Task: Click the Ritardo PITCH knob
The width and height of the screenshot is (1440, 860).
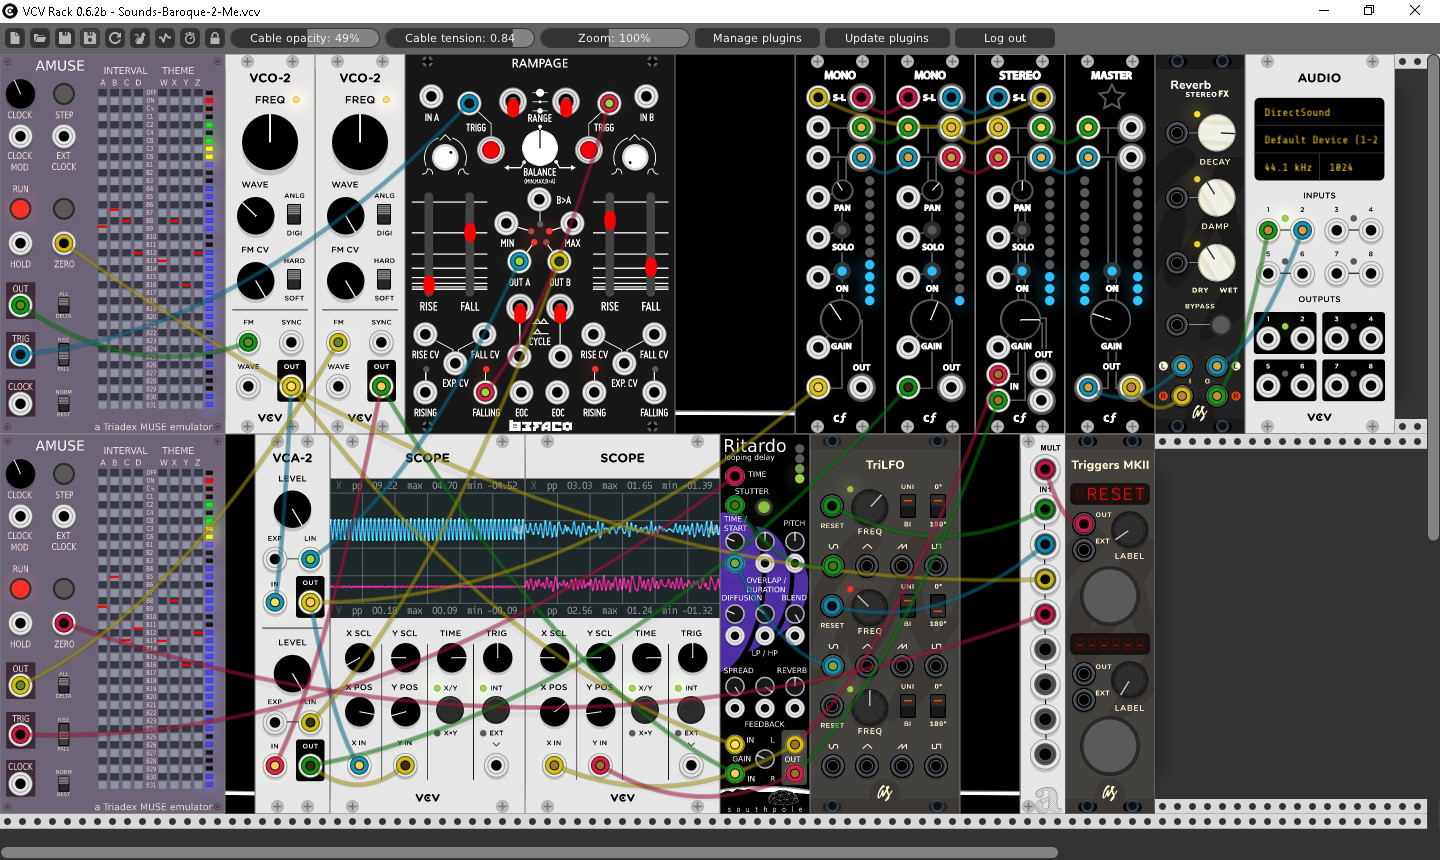Action: [795, 541]
